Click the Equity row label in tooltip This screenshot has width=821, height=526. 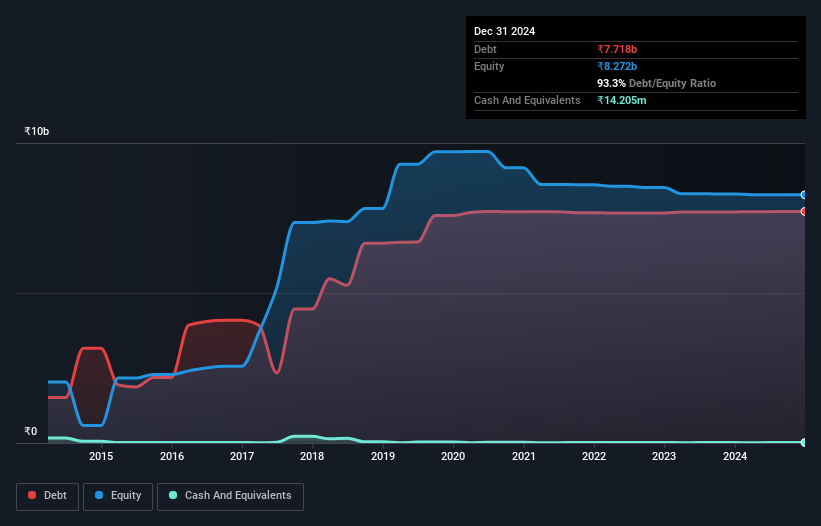click(x=489, y=66)
